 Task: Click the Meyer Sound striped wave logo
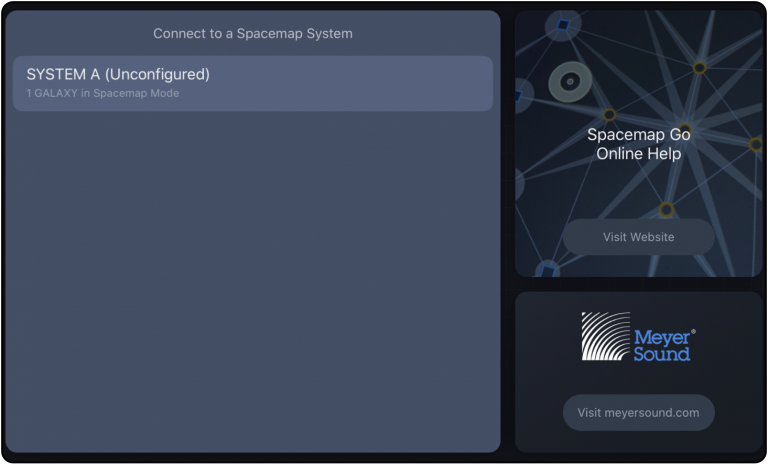coord(605,336)
